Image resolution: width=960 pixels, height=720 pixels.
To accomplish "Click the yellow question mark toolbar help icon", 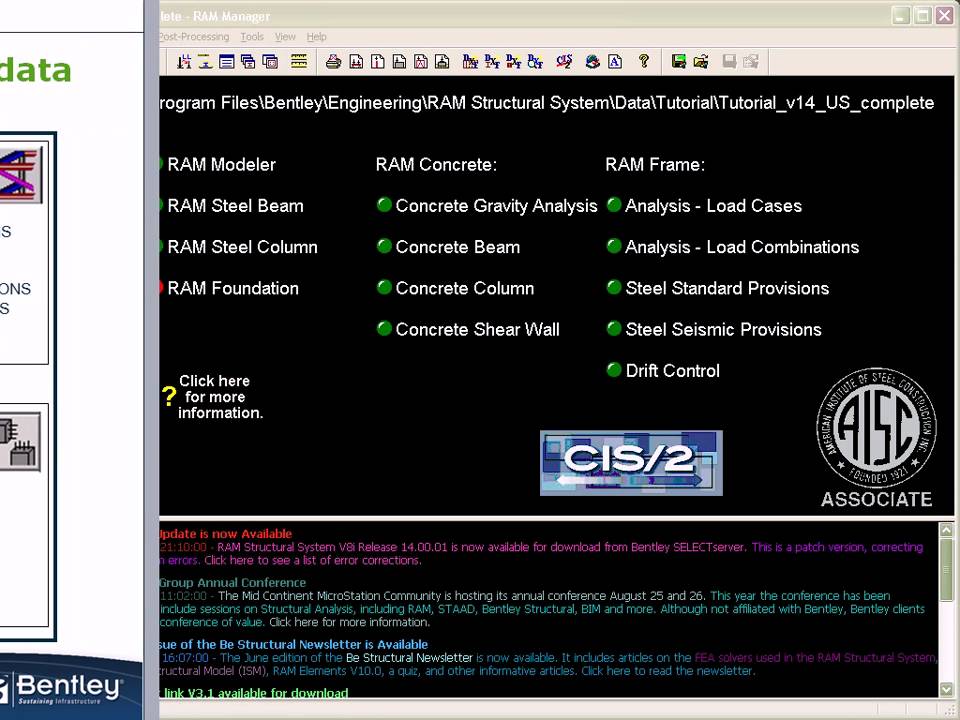I will tap(643, 61).
